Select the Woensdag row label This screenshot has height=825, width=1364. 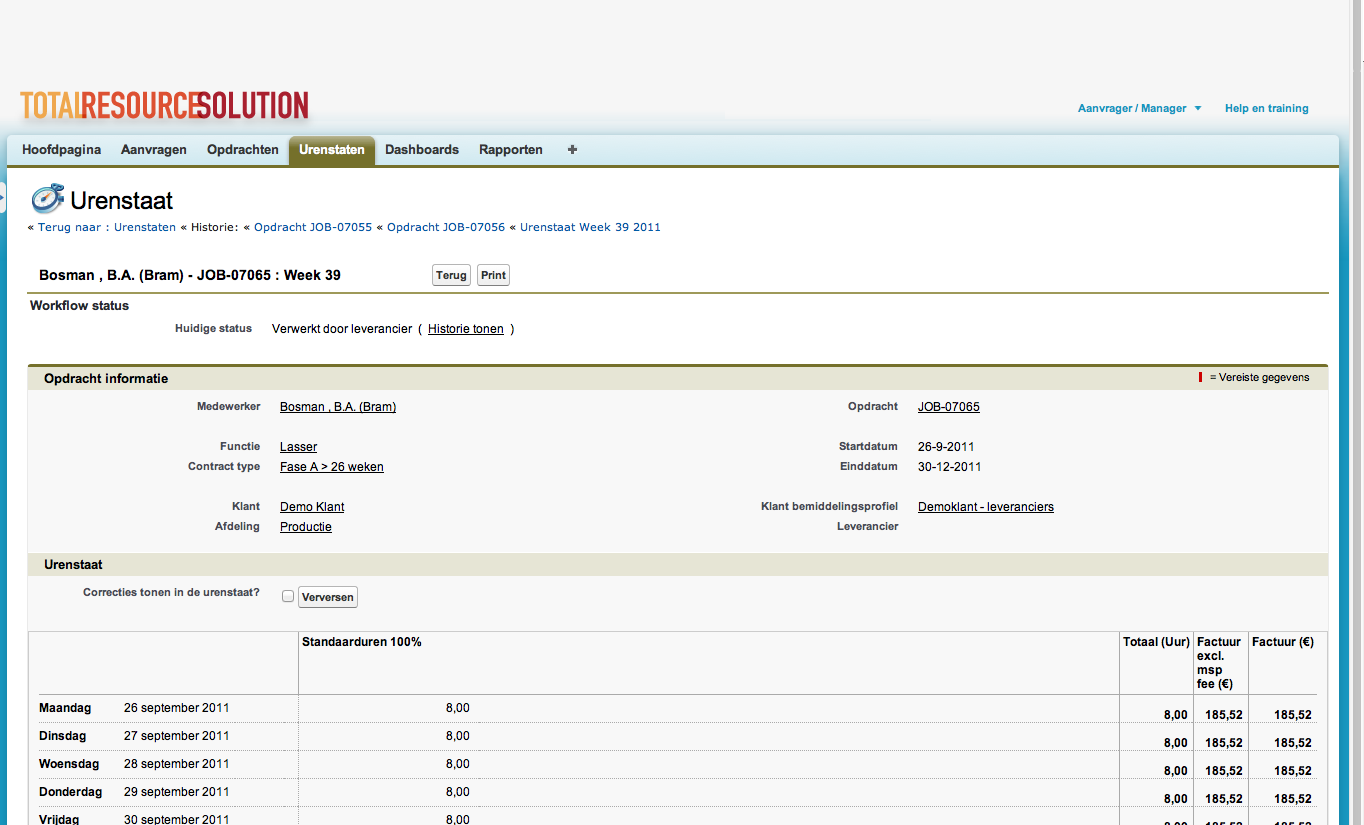coord(70,764)
